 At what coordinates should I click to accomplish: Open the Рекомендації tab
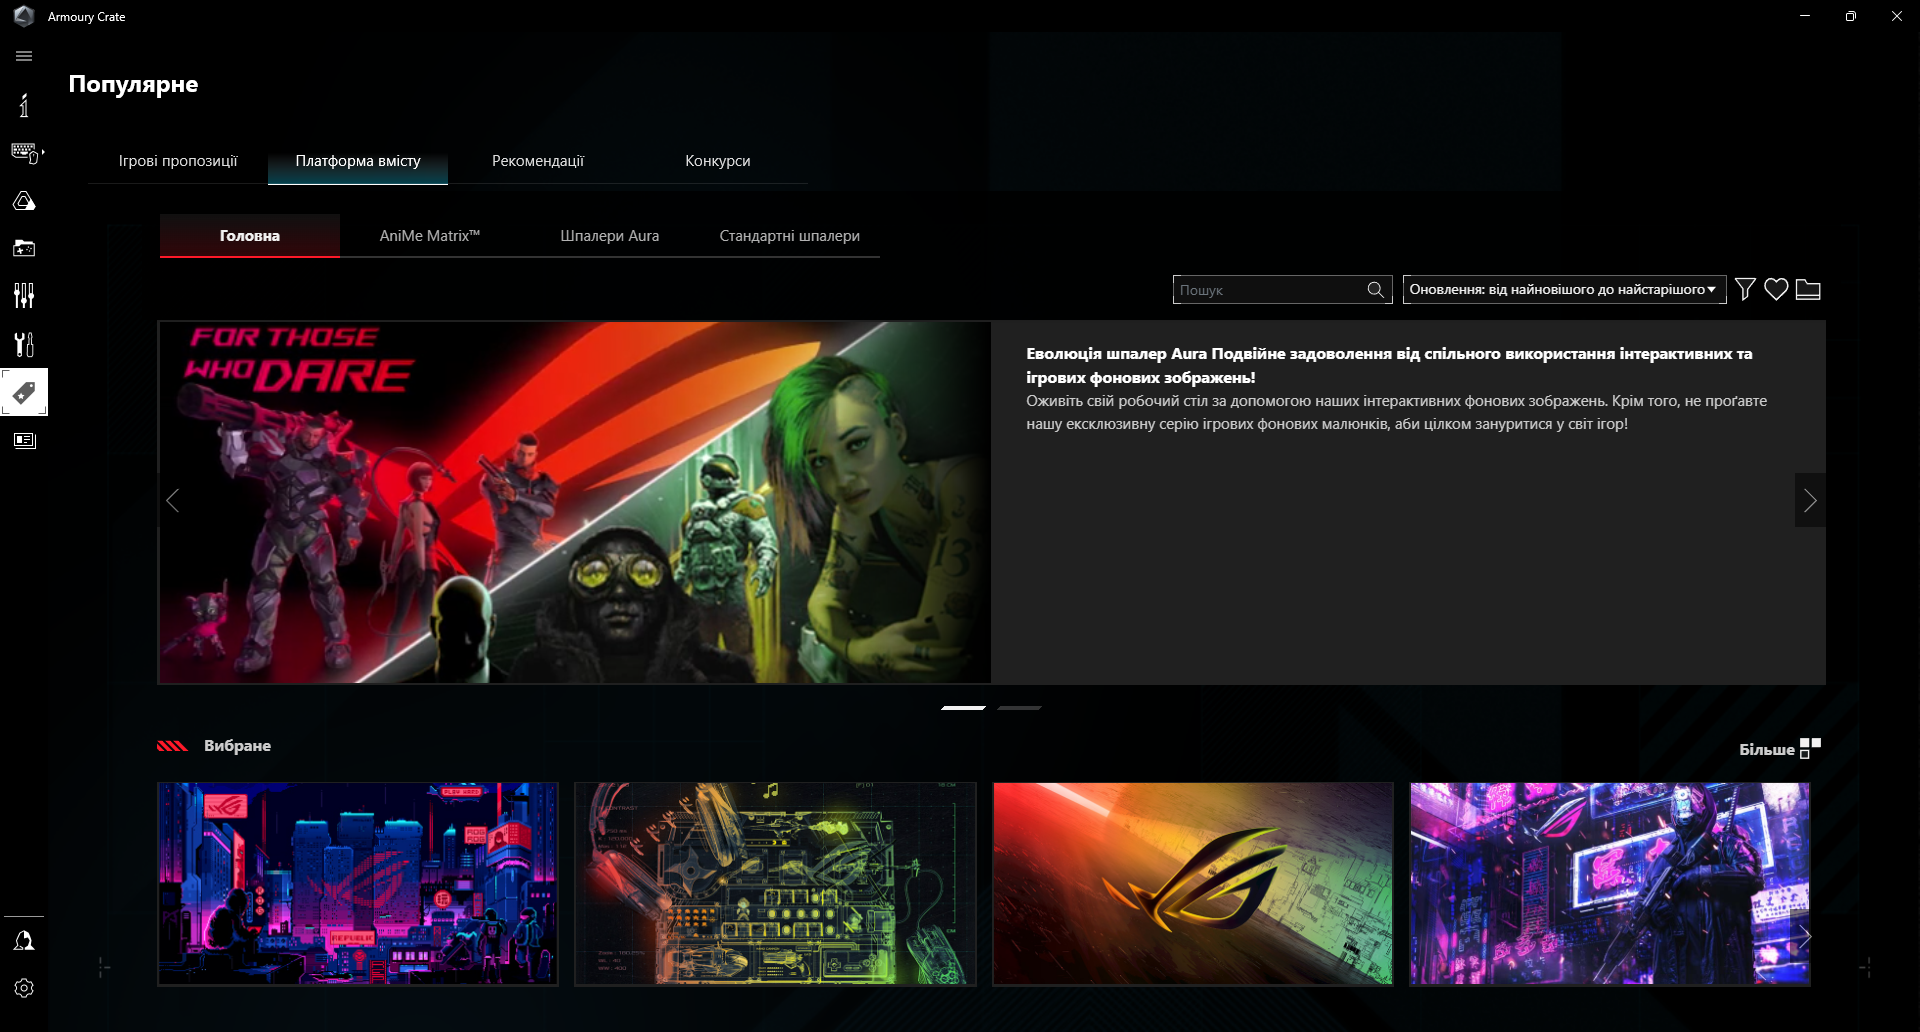538,161
